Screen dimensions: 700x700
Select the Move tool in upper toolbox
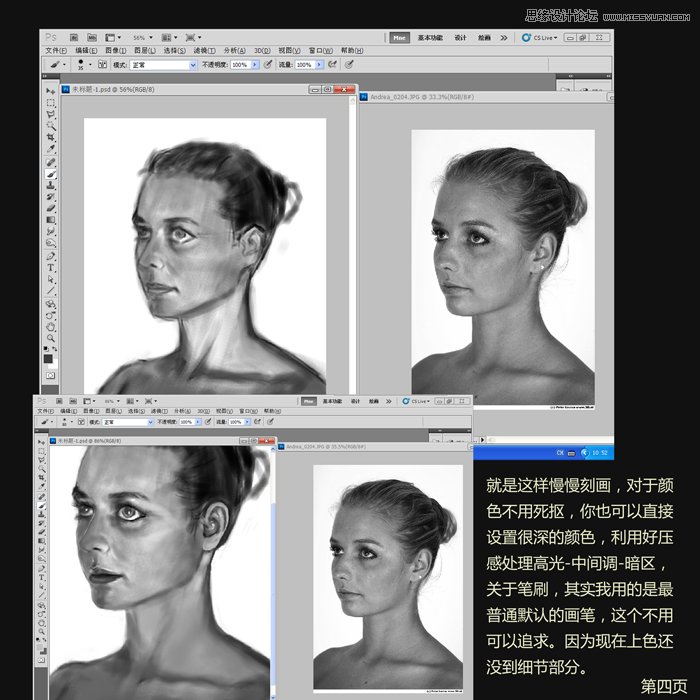click(x=50, y=91)
